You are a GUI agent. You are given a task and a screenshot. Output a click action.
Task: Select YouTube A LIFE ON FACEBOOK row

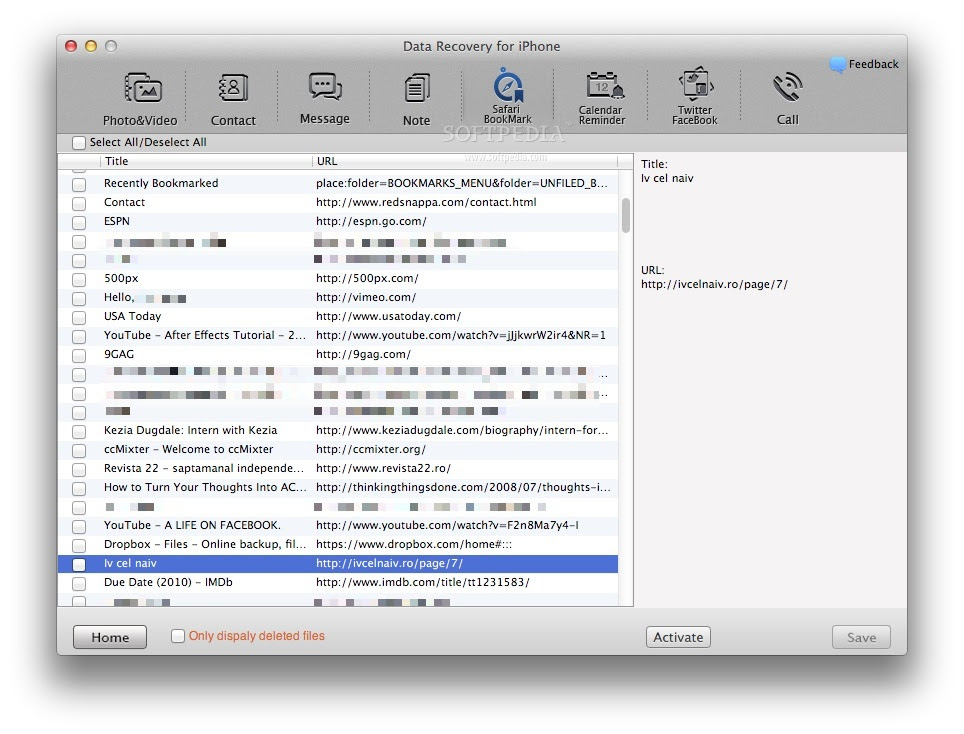(x=338, y=526)
